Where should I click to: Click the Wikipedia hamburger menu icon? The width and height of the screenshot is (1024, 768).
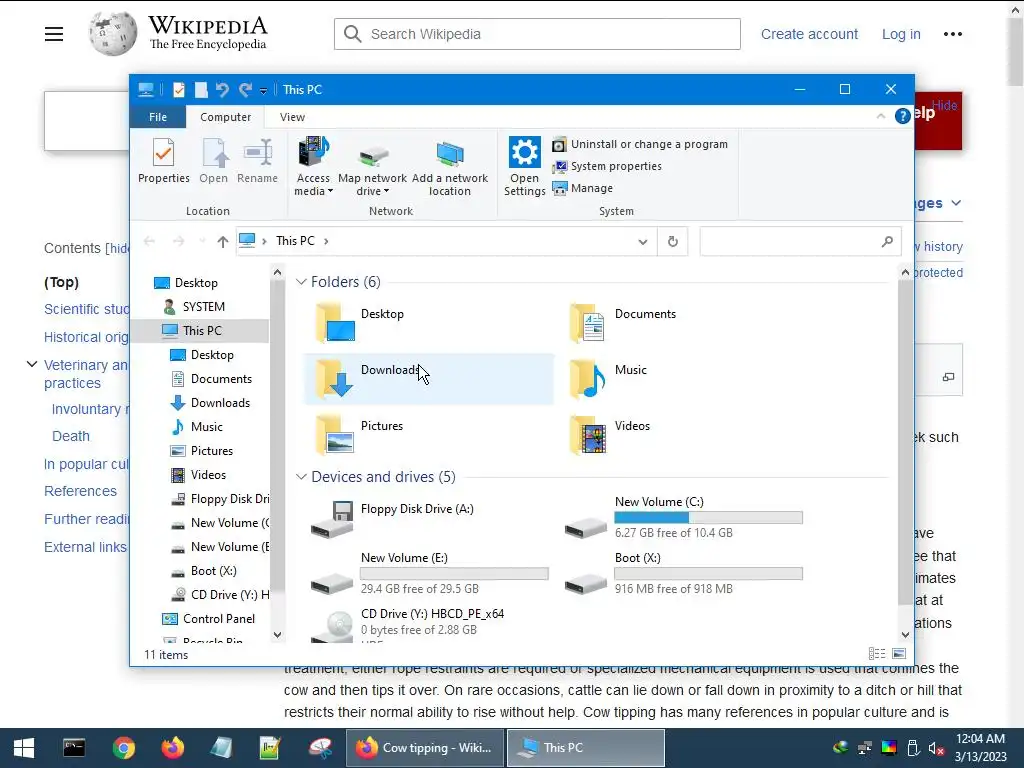54,35
